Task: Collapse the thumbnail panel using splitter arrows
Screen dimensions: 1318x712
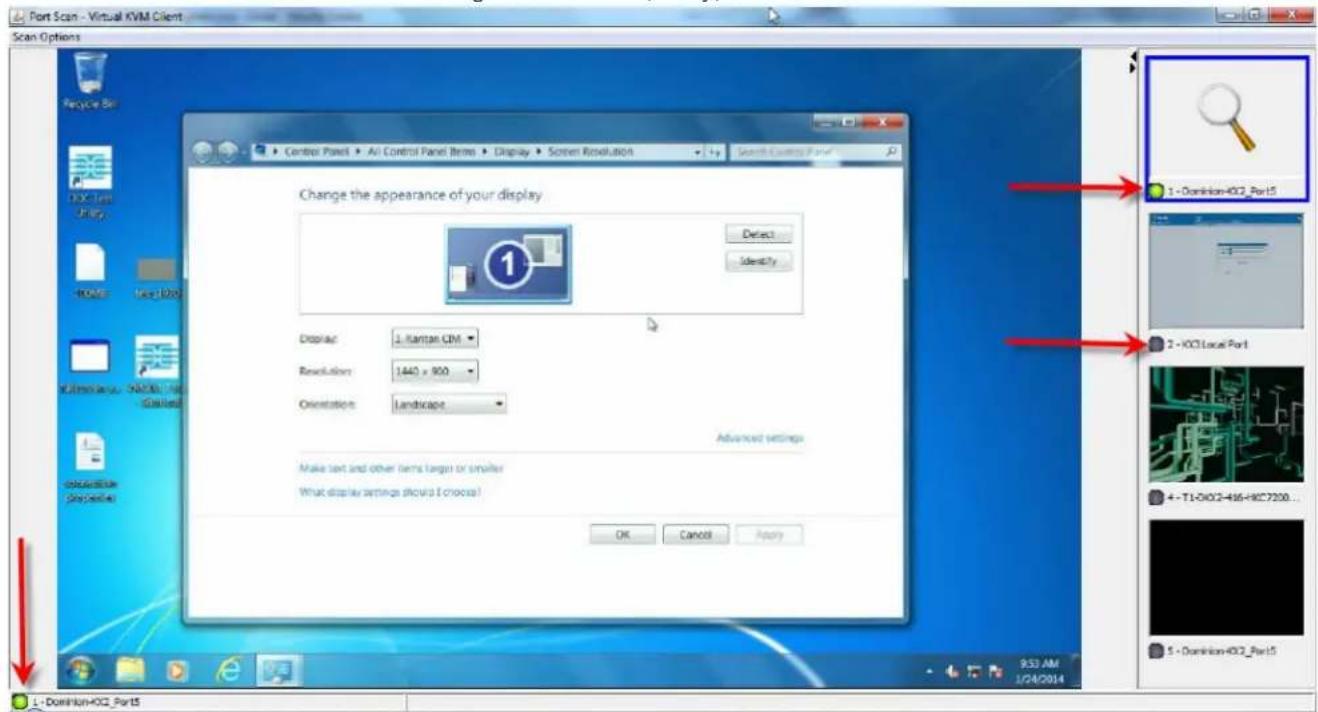Action: tap(1133, 61)
